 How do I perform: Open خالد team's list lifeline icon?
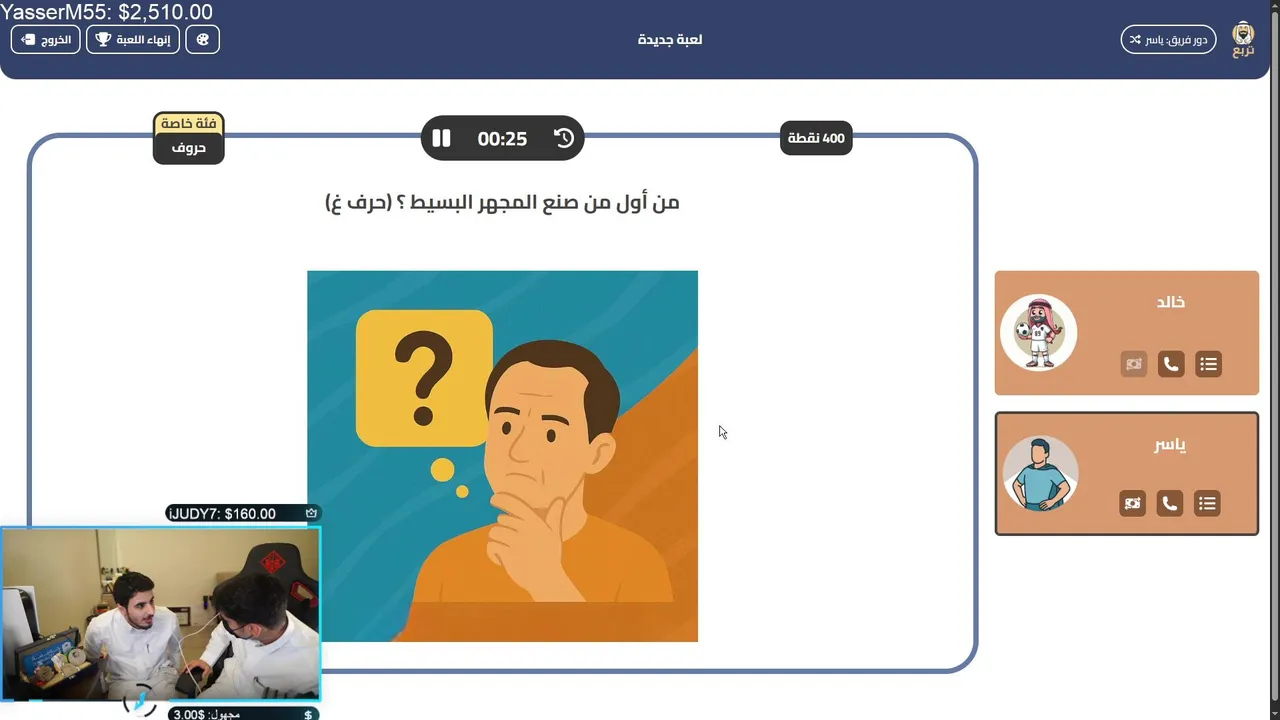tap(1209, 364)
